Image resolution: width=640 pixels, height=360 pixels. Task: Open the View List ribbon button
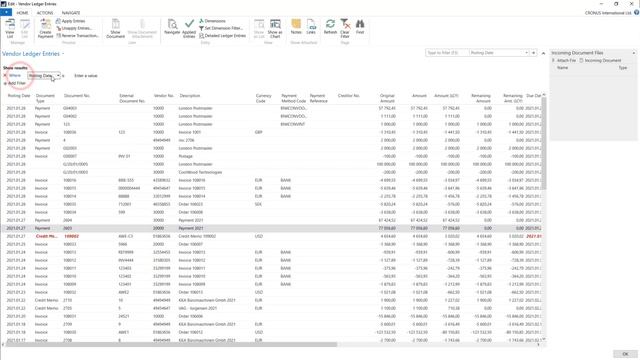(x=10, y=28)
